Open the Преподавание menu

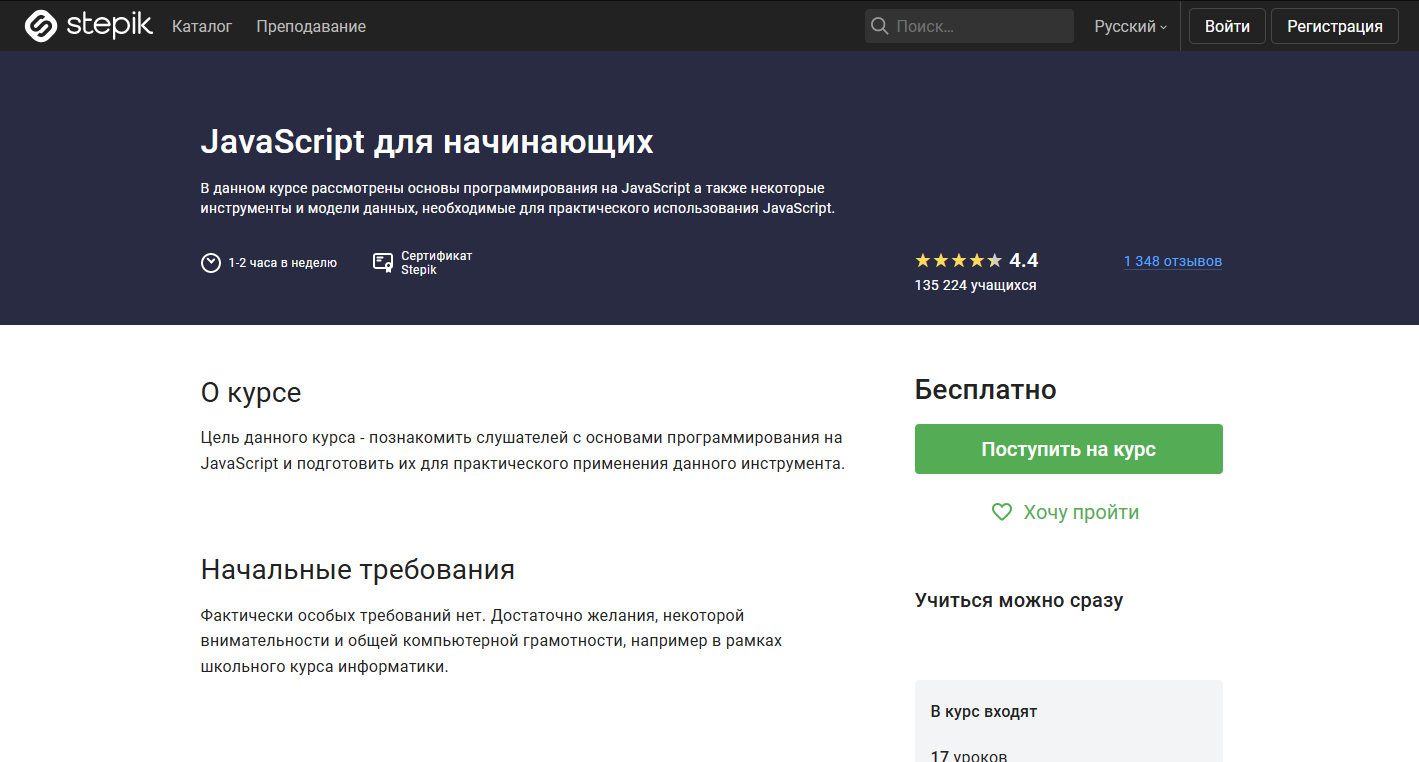pyautogui.click(x=311, y=26)
